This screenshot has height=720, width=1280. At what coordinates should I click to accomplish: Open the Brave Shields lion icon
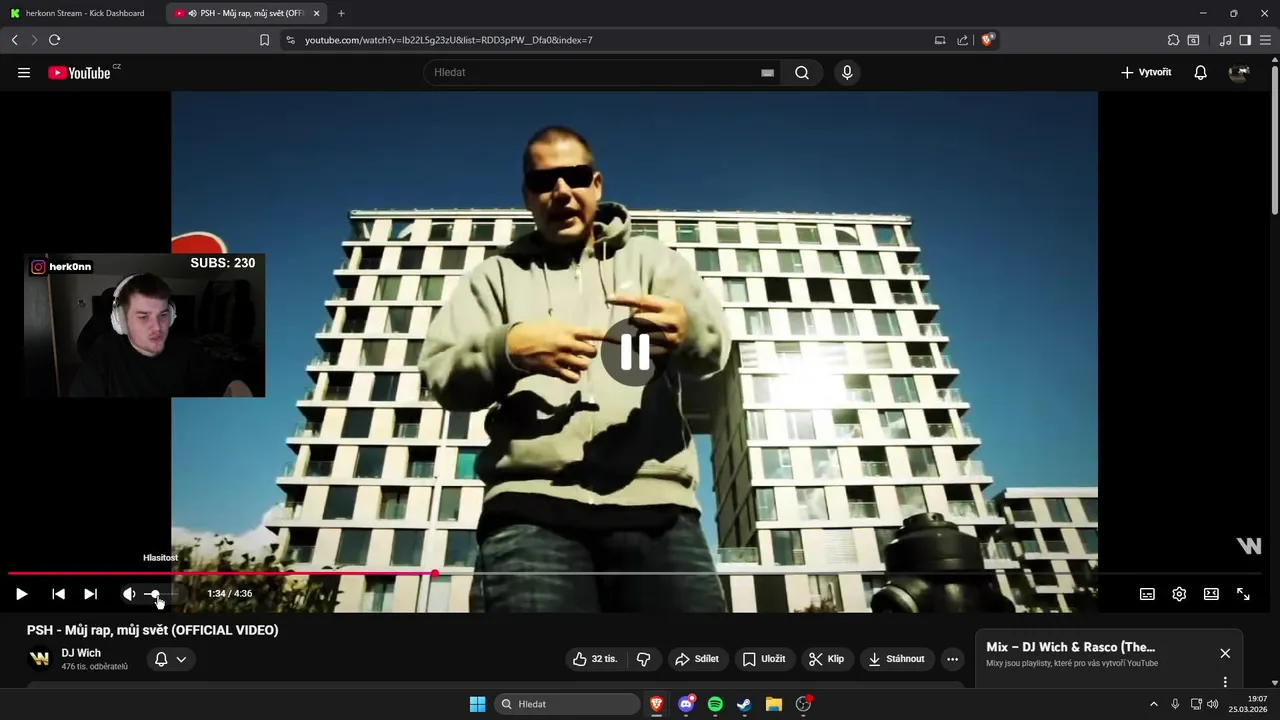(988, 40)
